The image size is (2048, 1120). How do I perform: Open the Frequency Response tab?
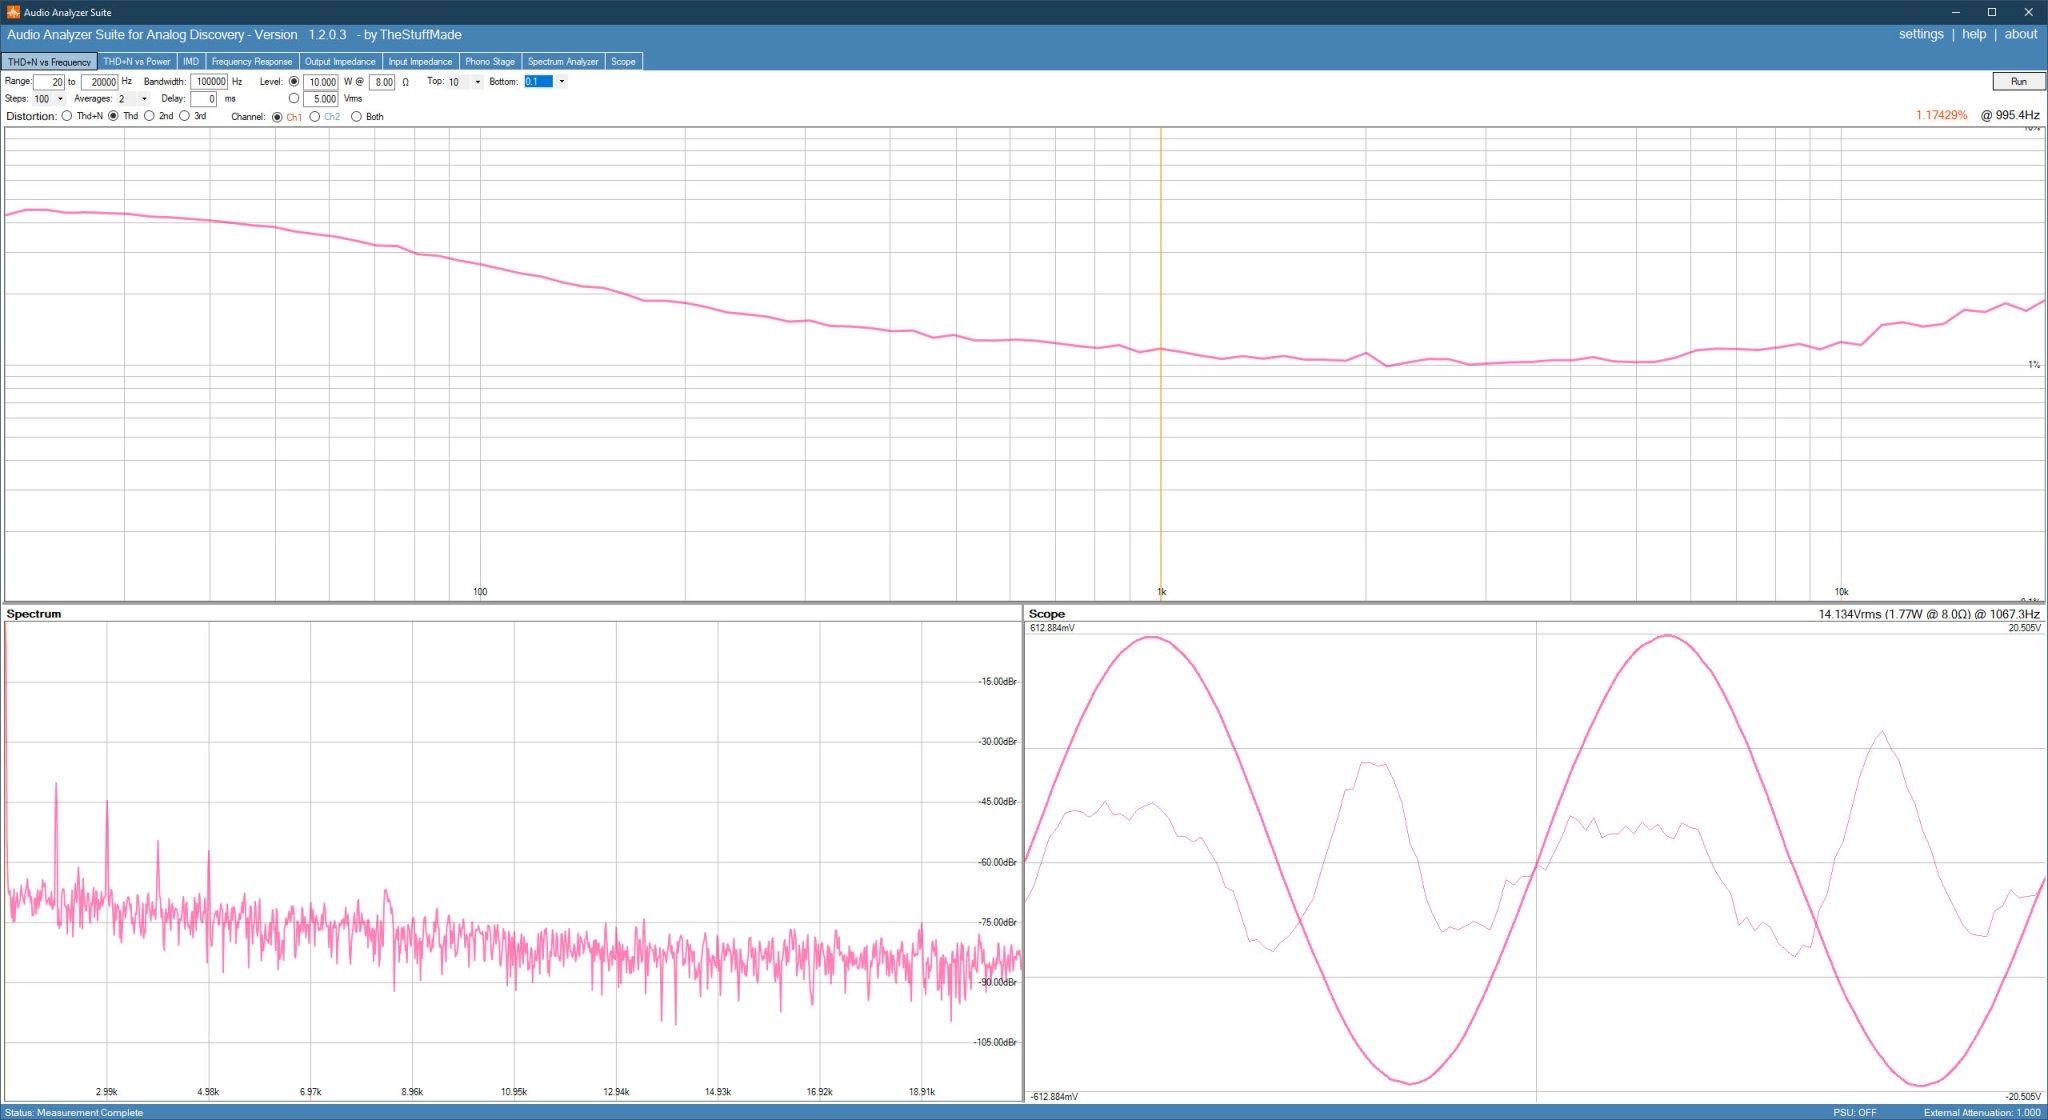(x=252, y=62)
